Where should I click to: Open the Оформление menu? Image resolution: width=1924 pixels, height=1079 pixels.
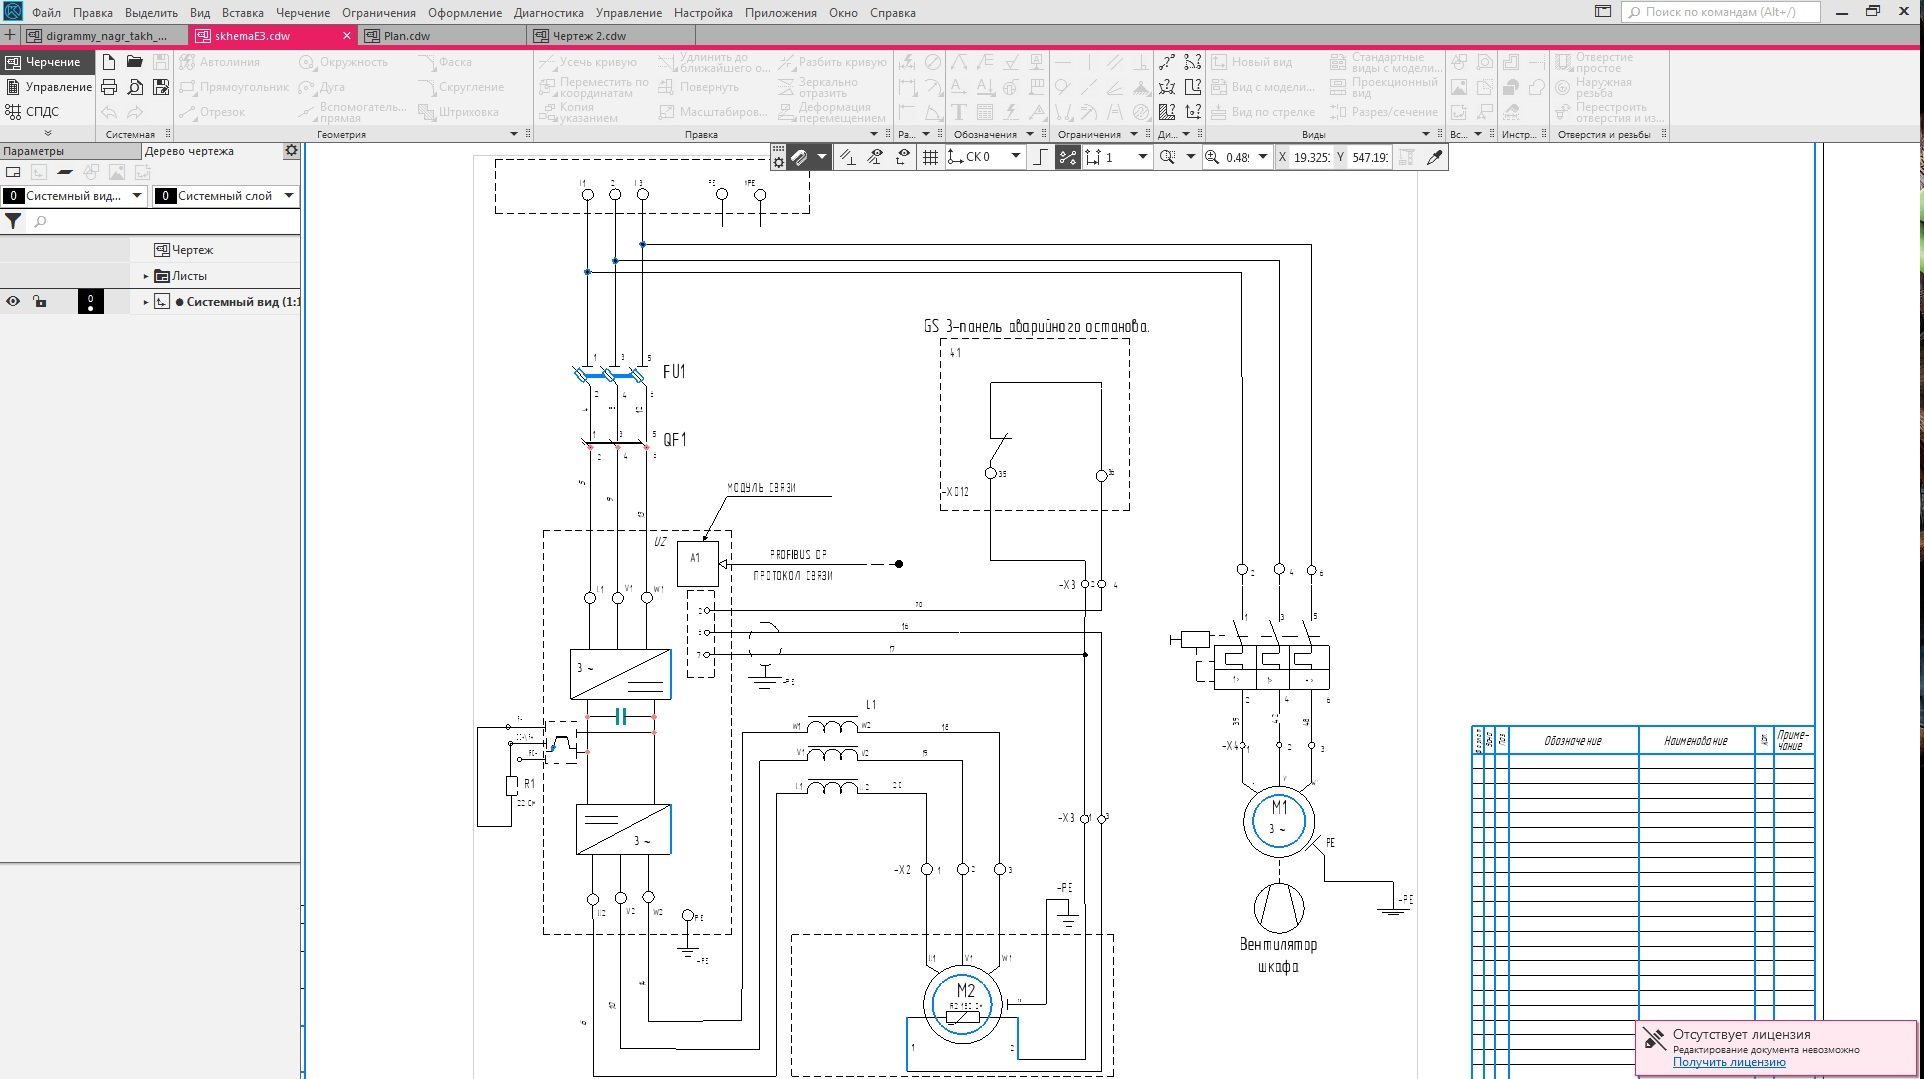click(x=465, y=13)
